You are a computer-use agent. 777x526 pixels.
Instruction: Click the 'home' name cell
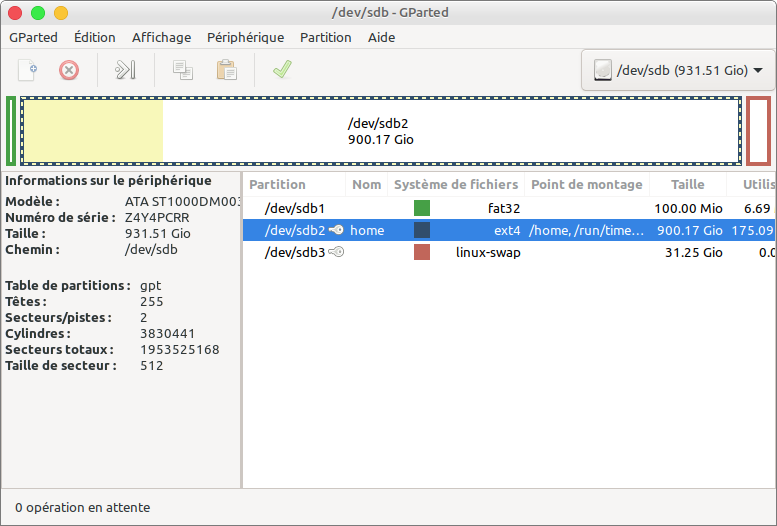[367, 231]
